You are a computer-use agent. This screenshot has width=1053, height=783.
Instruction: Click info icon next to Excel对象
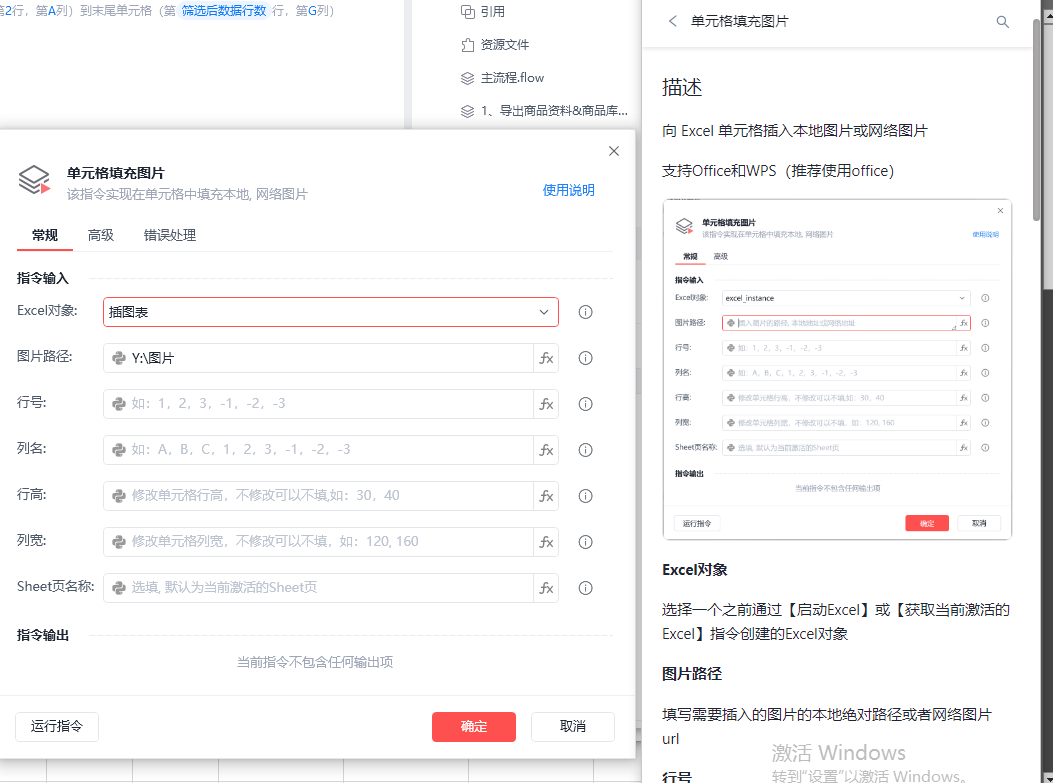(x=586, y=312)
